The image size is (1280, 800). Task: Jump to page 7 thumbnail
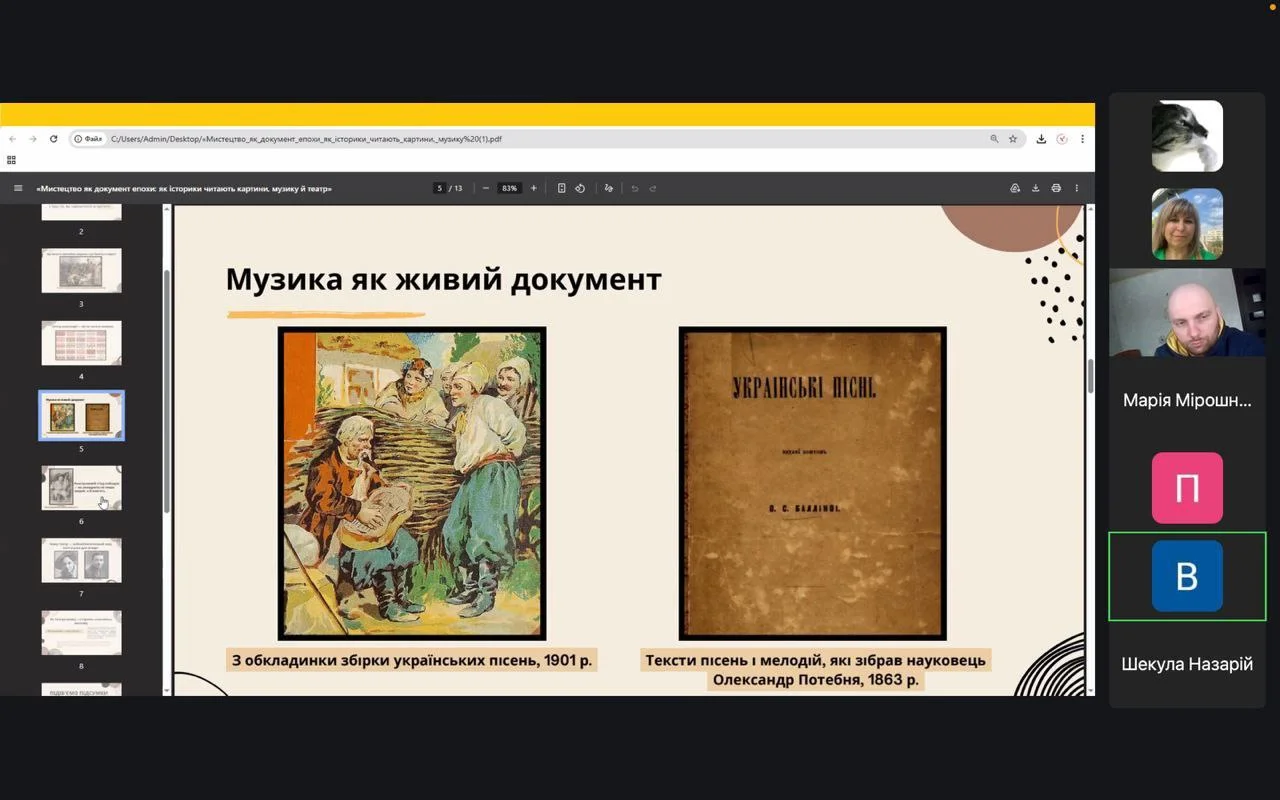pos(81,560)
